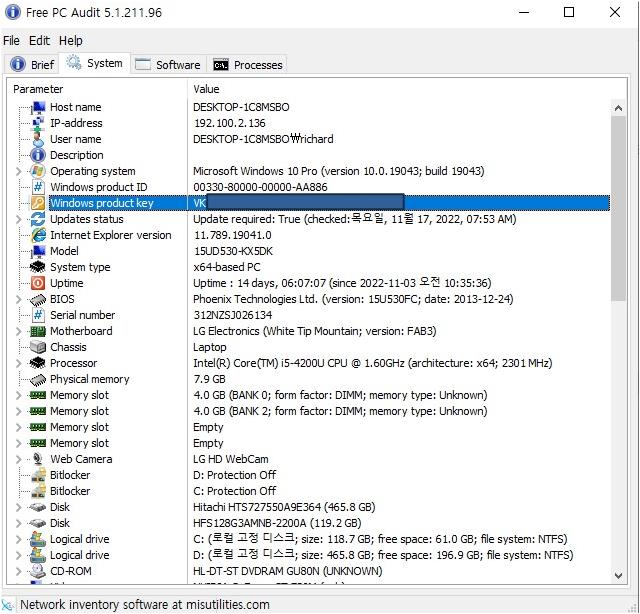Image resolution: width=640 pixels, height=614 pixels.
Task: Click the Web Camera icon
Action: (x=38, y=459)
